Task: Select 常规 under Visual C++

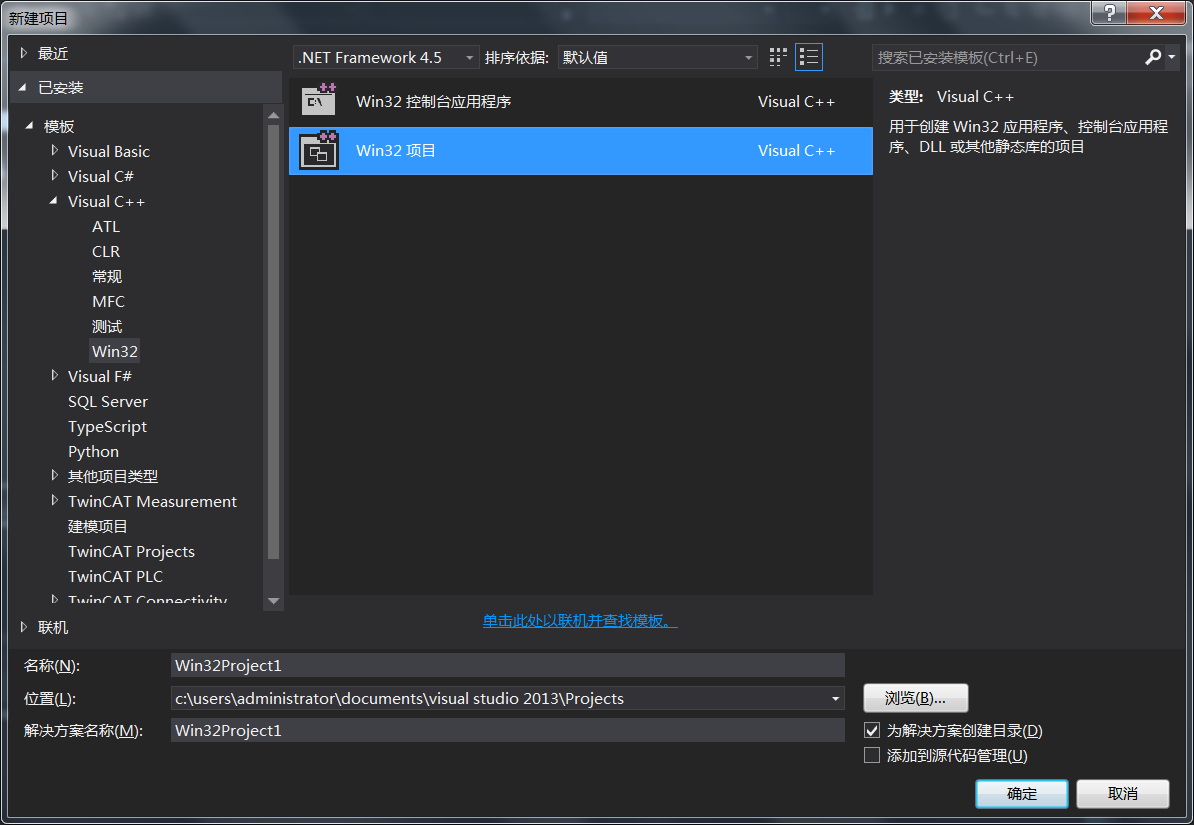Action: point(107,277)
